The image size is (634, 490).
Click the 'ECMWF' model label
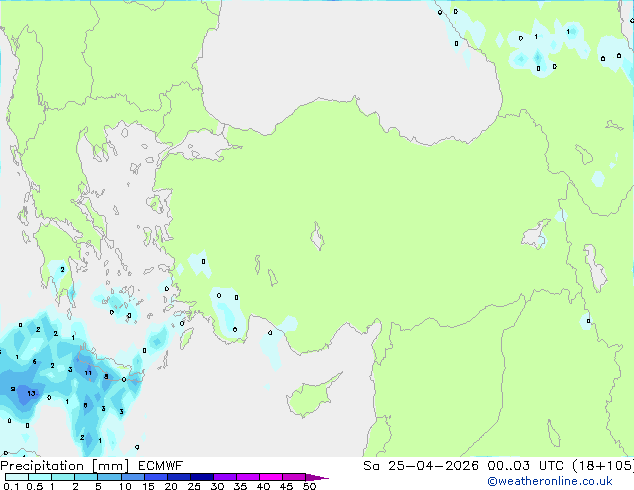click(x=161, y=466)
